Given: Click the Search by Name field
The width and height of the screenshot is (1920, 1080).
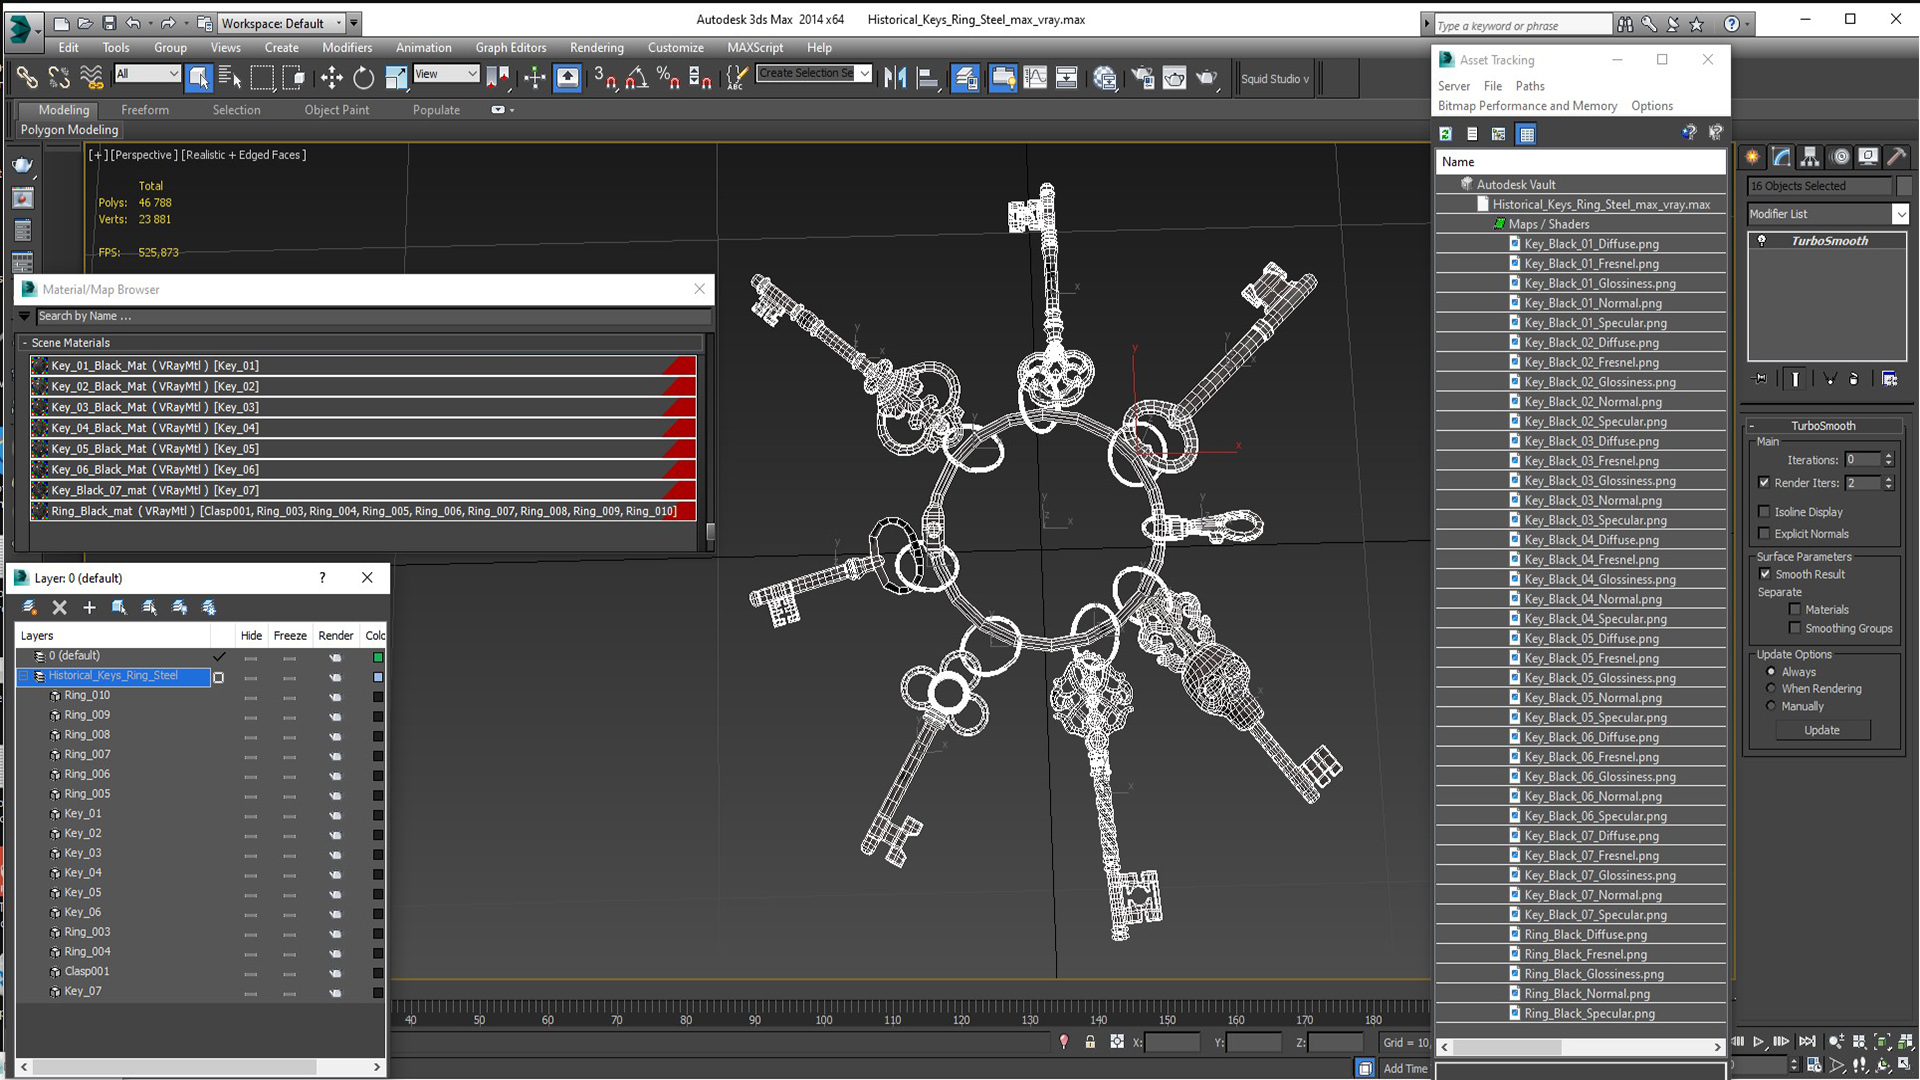Looking at the screenshot, I should pyautogui.click(x=373, y=316).
